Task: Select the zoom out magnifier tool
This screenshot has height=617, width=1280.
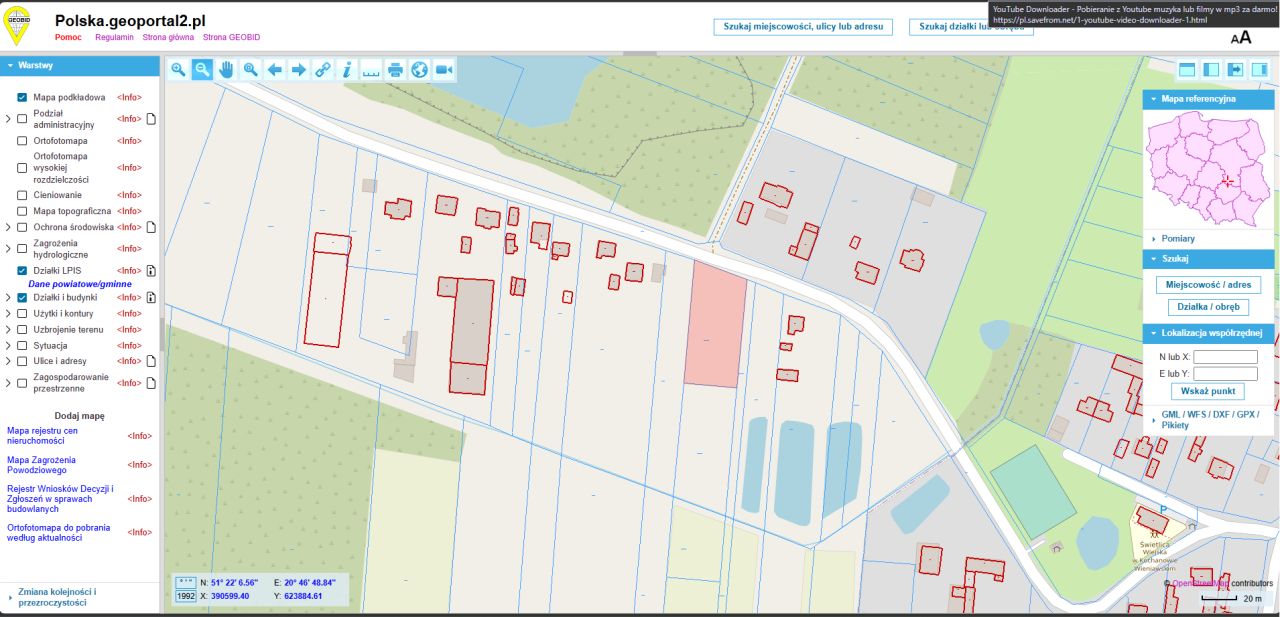Action: click(x=202, y=69)
